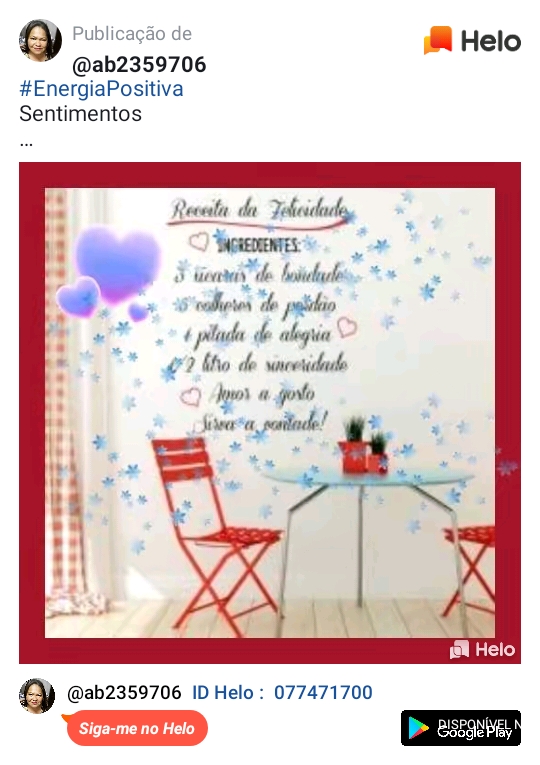The width and height of the screenshot is (540, 765).
Task: Click the Siga-me no Helo button
Action: [x=137, y=728]
